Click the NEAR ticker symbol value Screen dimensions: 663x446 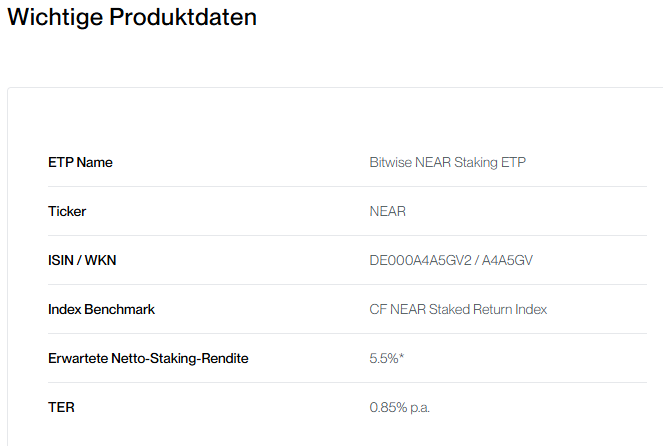388,211
